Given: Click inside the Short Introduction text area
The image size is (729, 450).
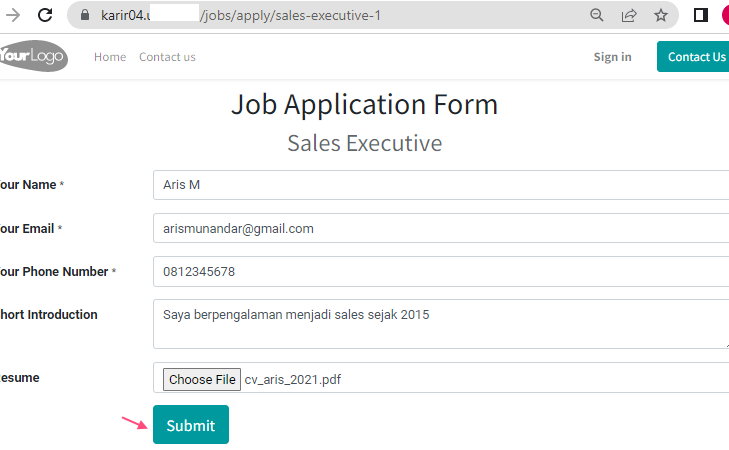Looking at the screenshot, I should pyautogui.click(x=441, y=324).
